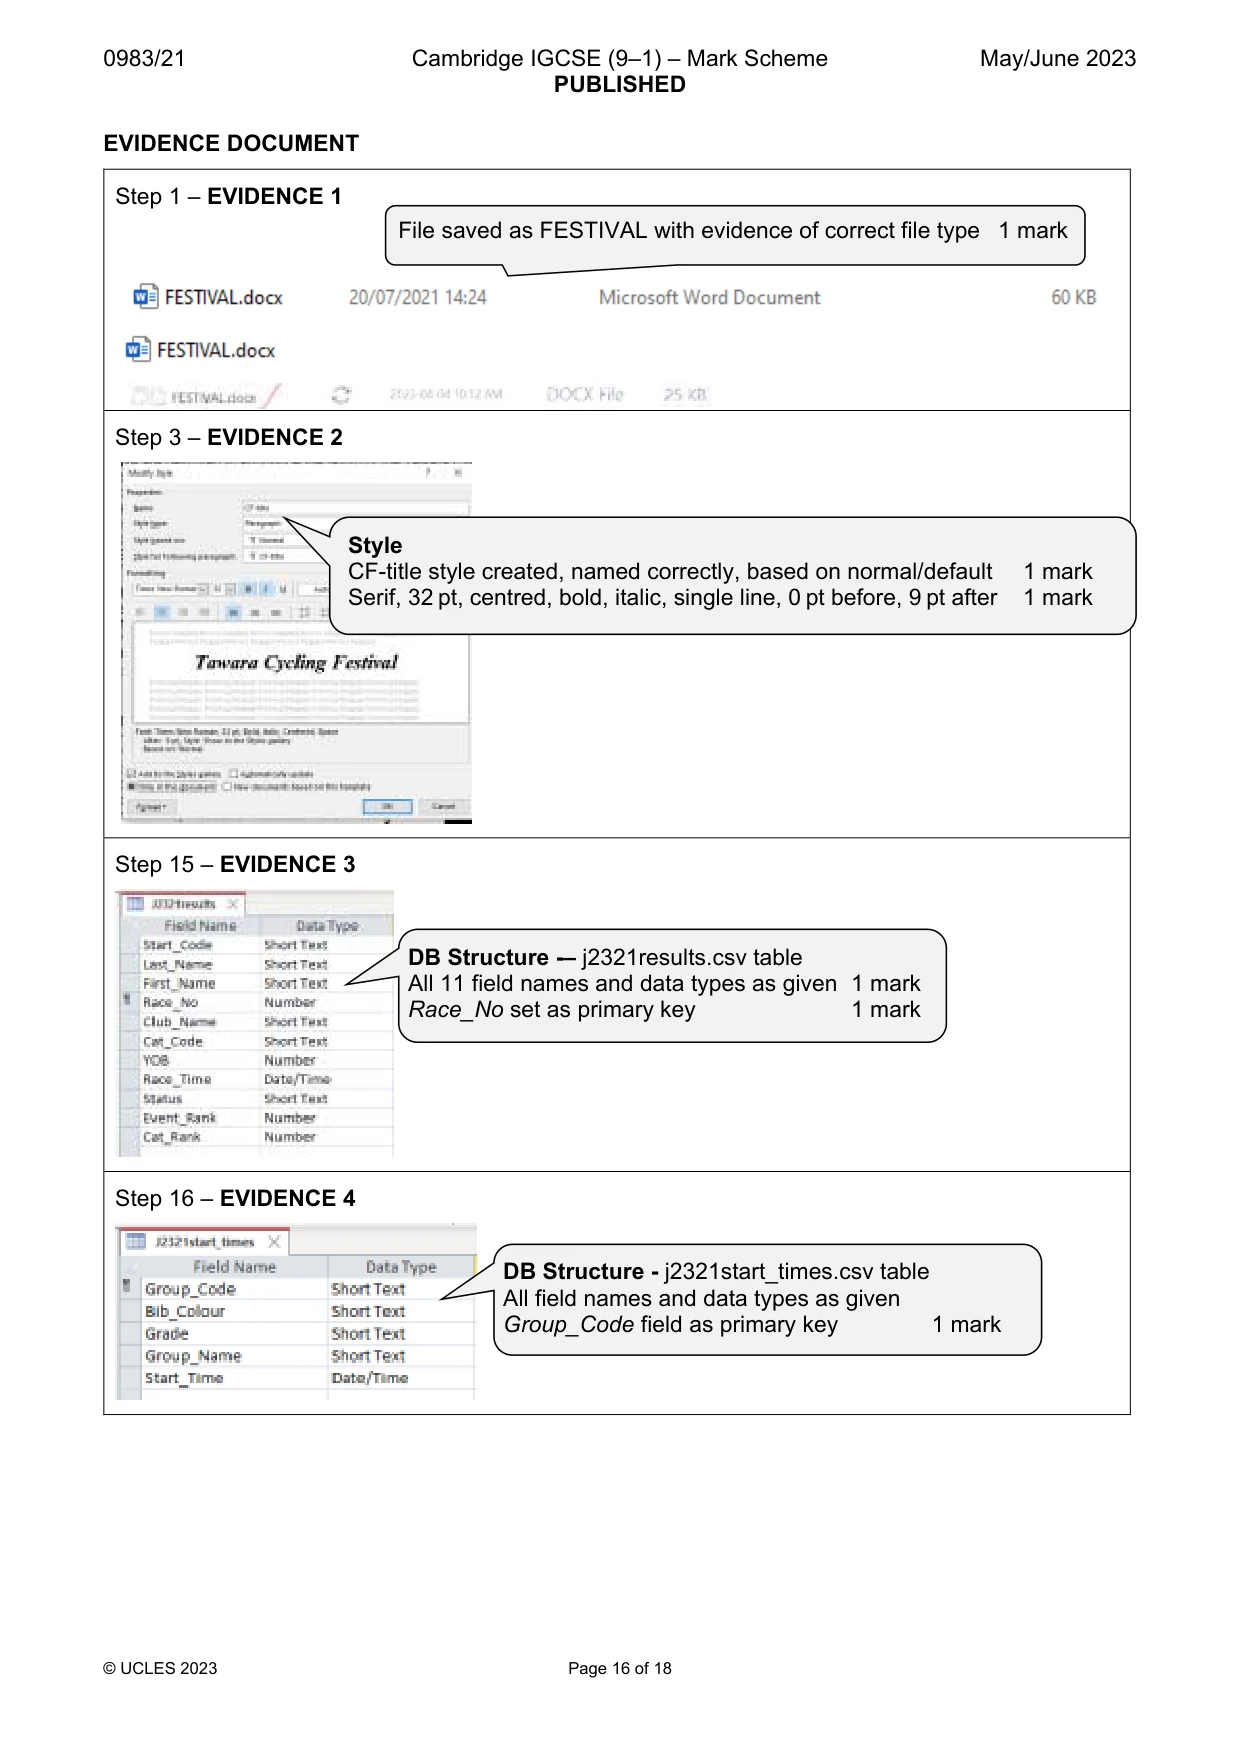Select centre alignment in Modify Style
This screenshot has width=1241, height=1755.
click(162, 612)
